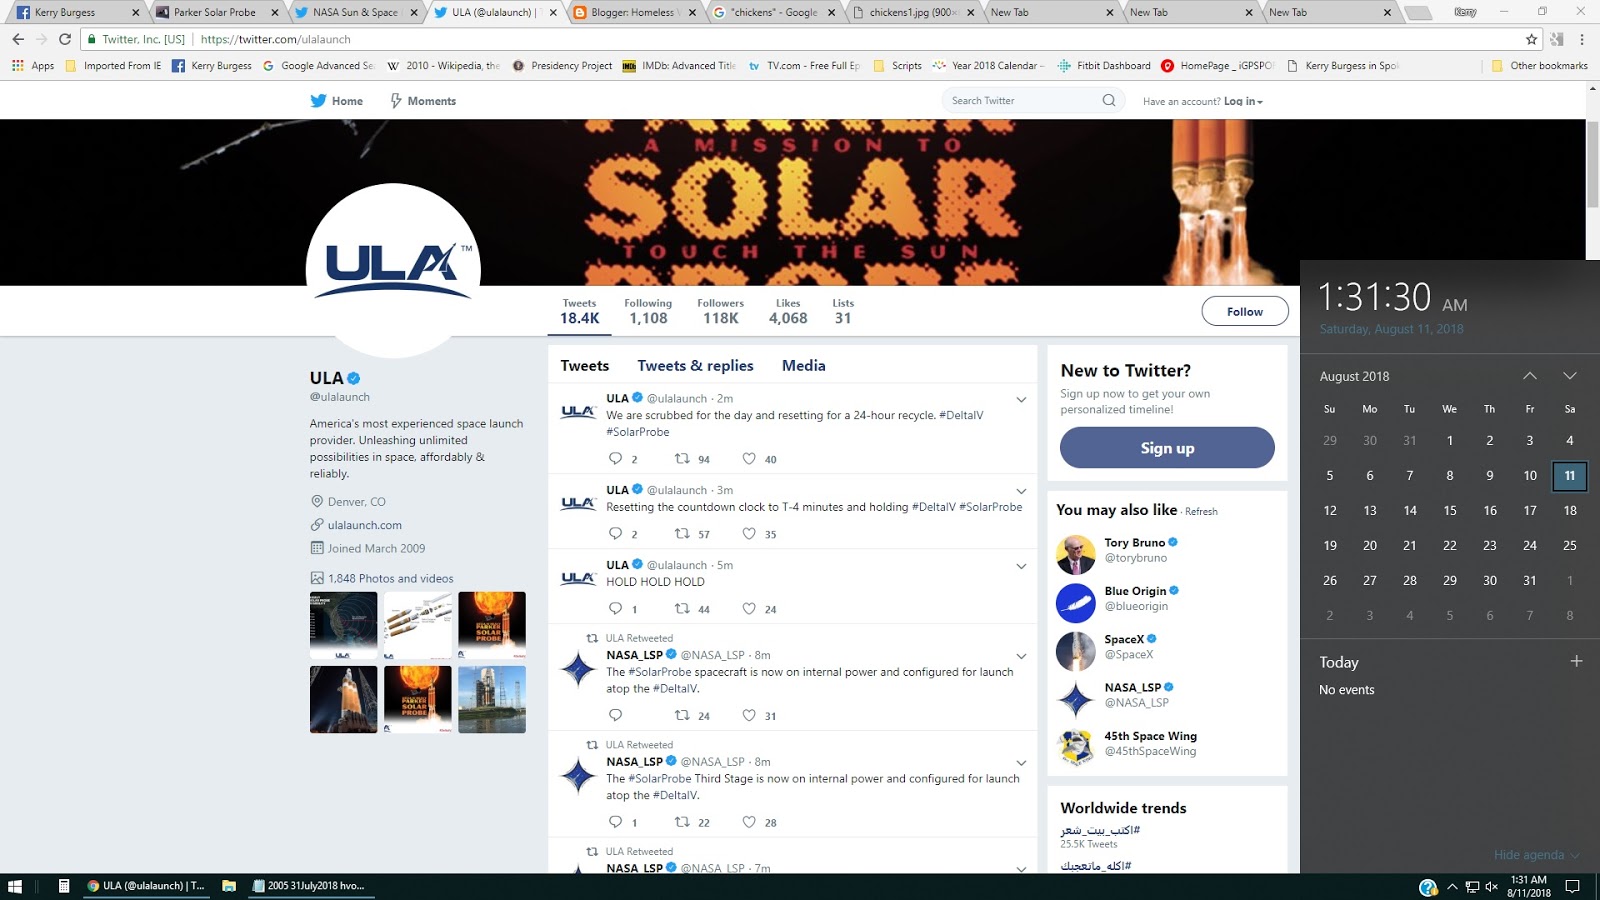This screenshot has width=1600, height=900.
Task: Click the Twitter Home bird icon
Action: click(x=318, y=101)
